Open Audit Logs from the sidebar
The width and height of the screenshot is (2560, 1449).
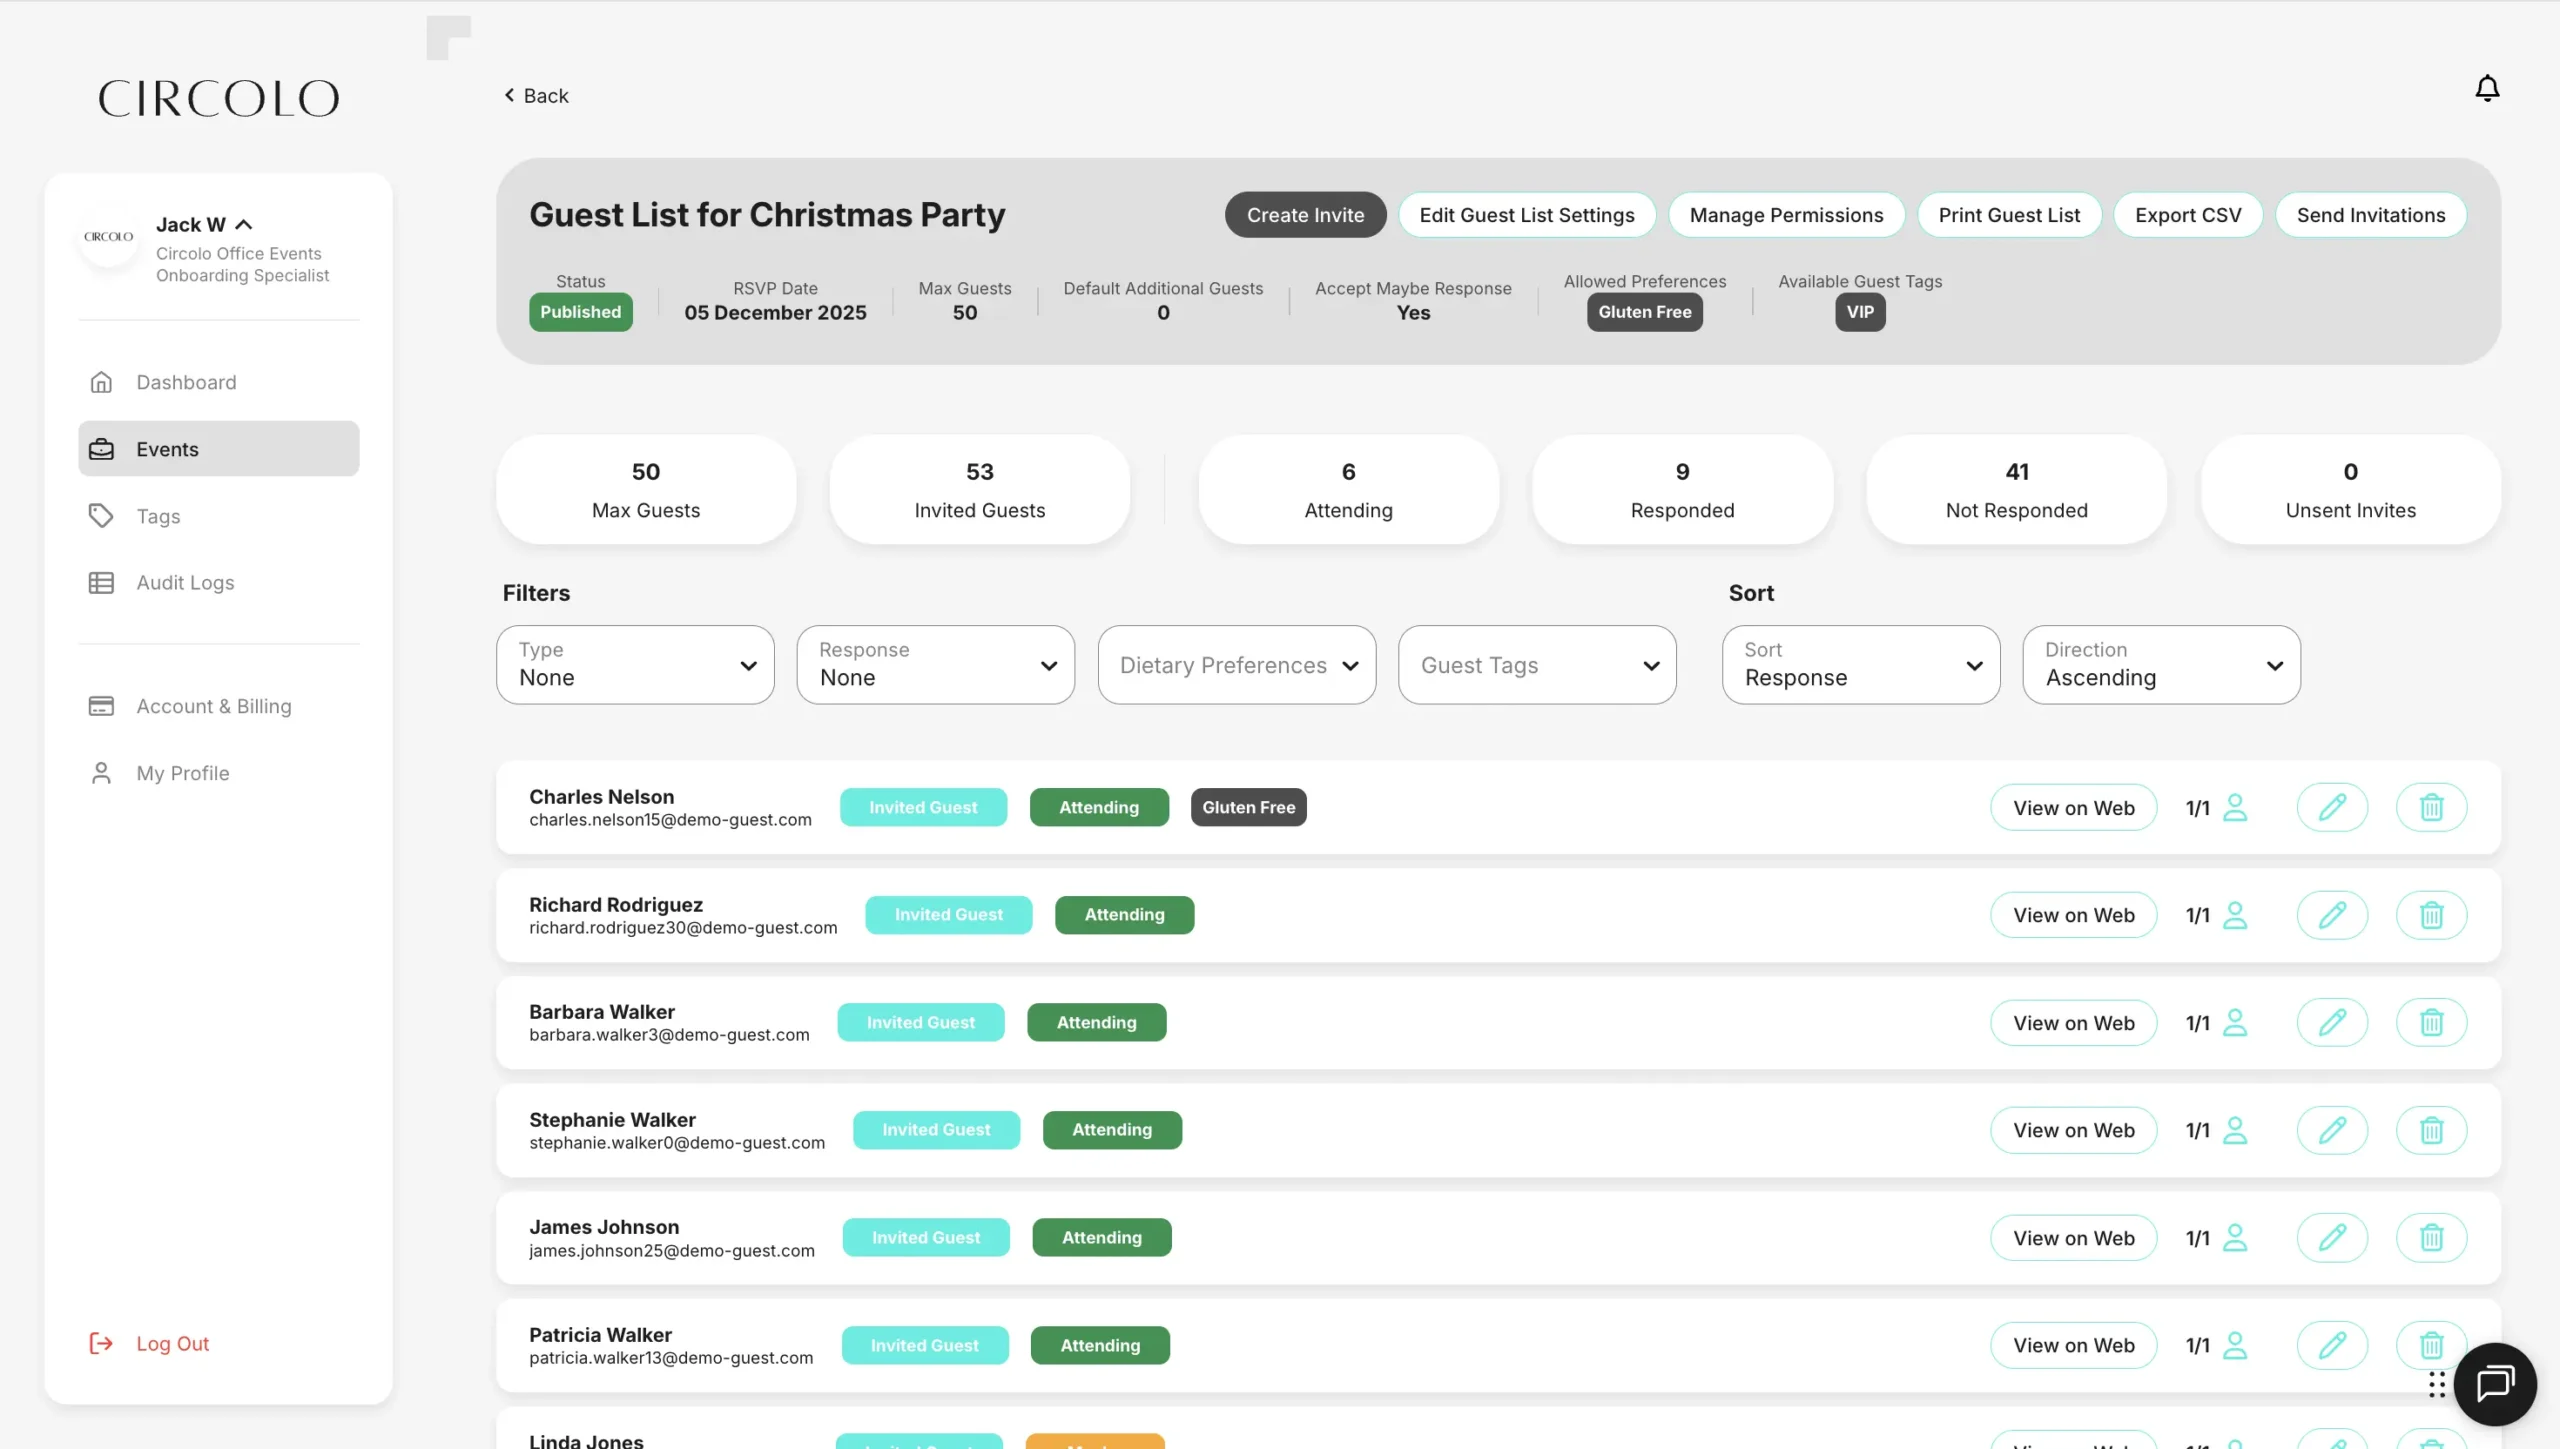tap(185, 582)
